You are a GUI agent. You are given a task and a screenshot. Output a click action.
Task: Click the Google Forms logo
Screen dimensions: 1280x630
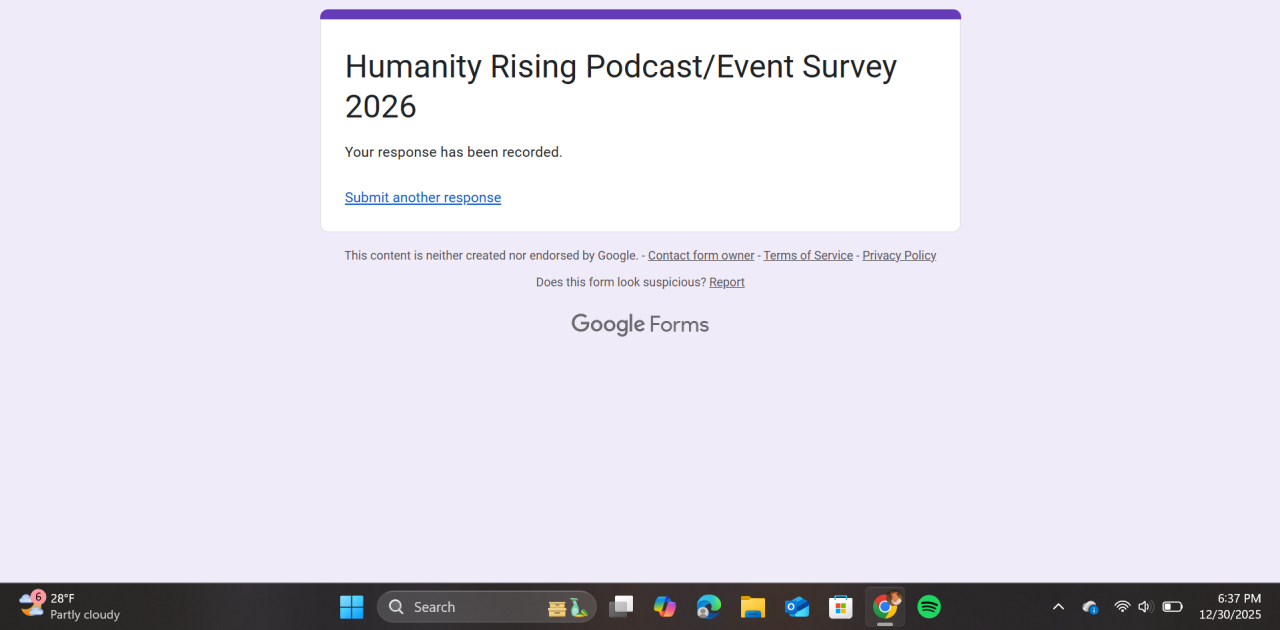[x=640, y=324]
